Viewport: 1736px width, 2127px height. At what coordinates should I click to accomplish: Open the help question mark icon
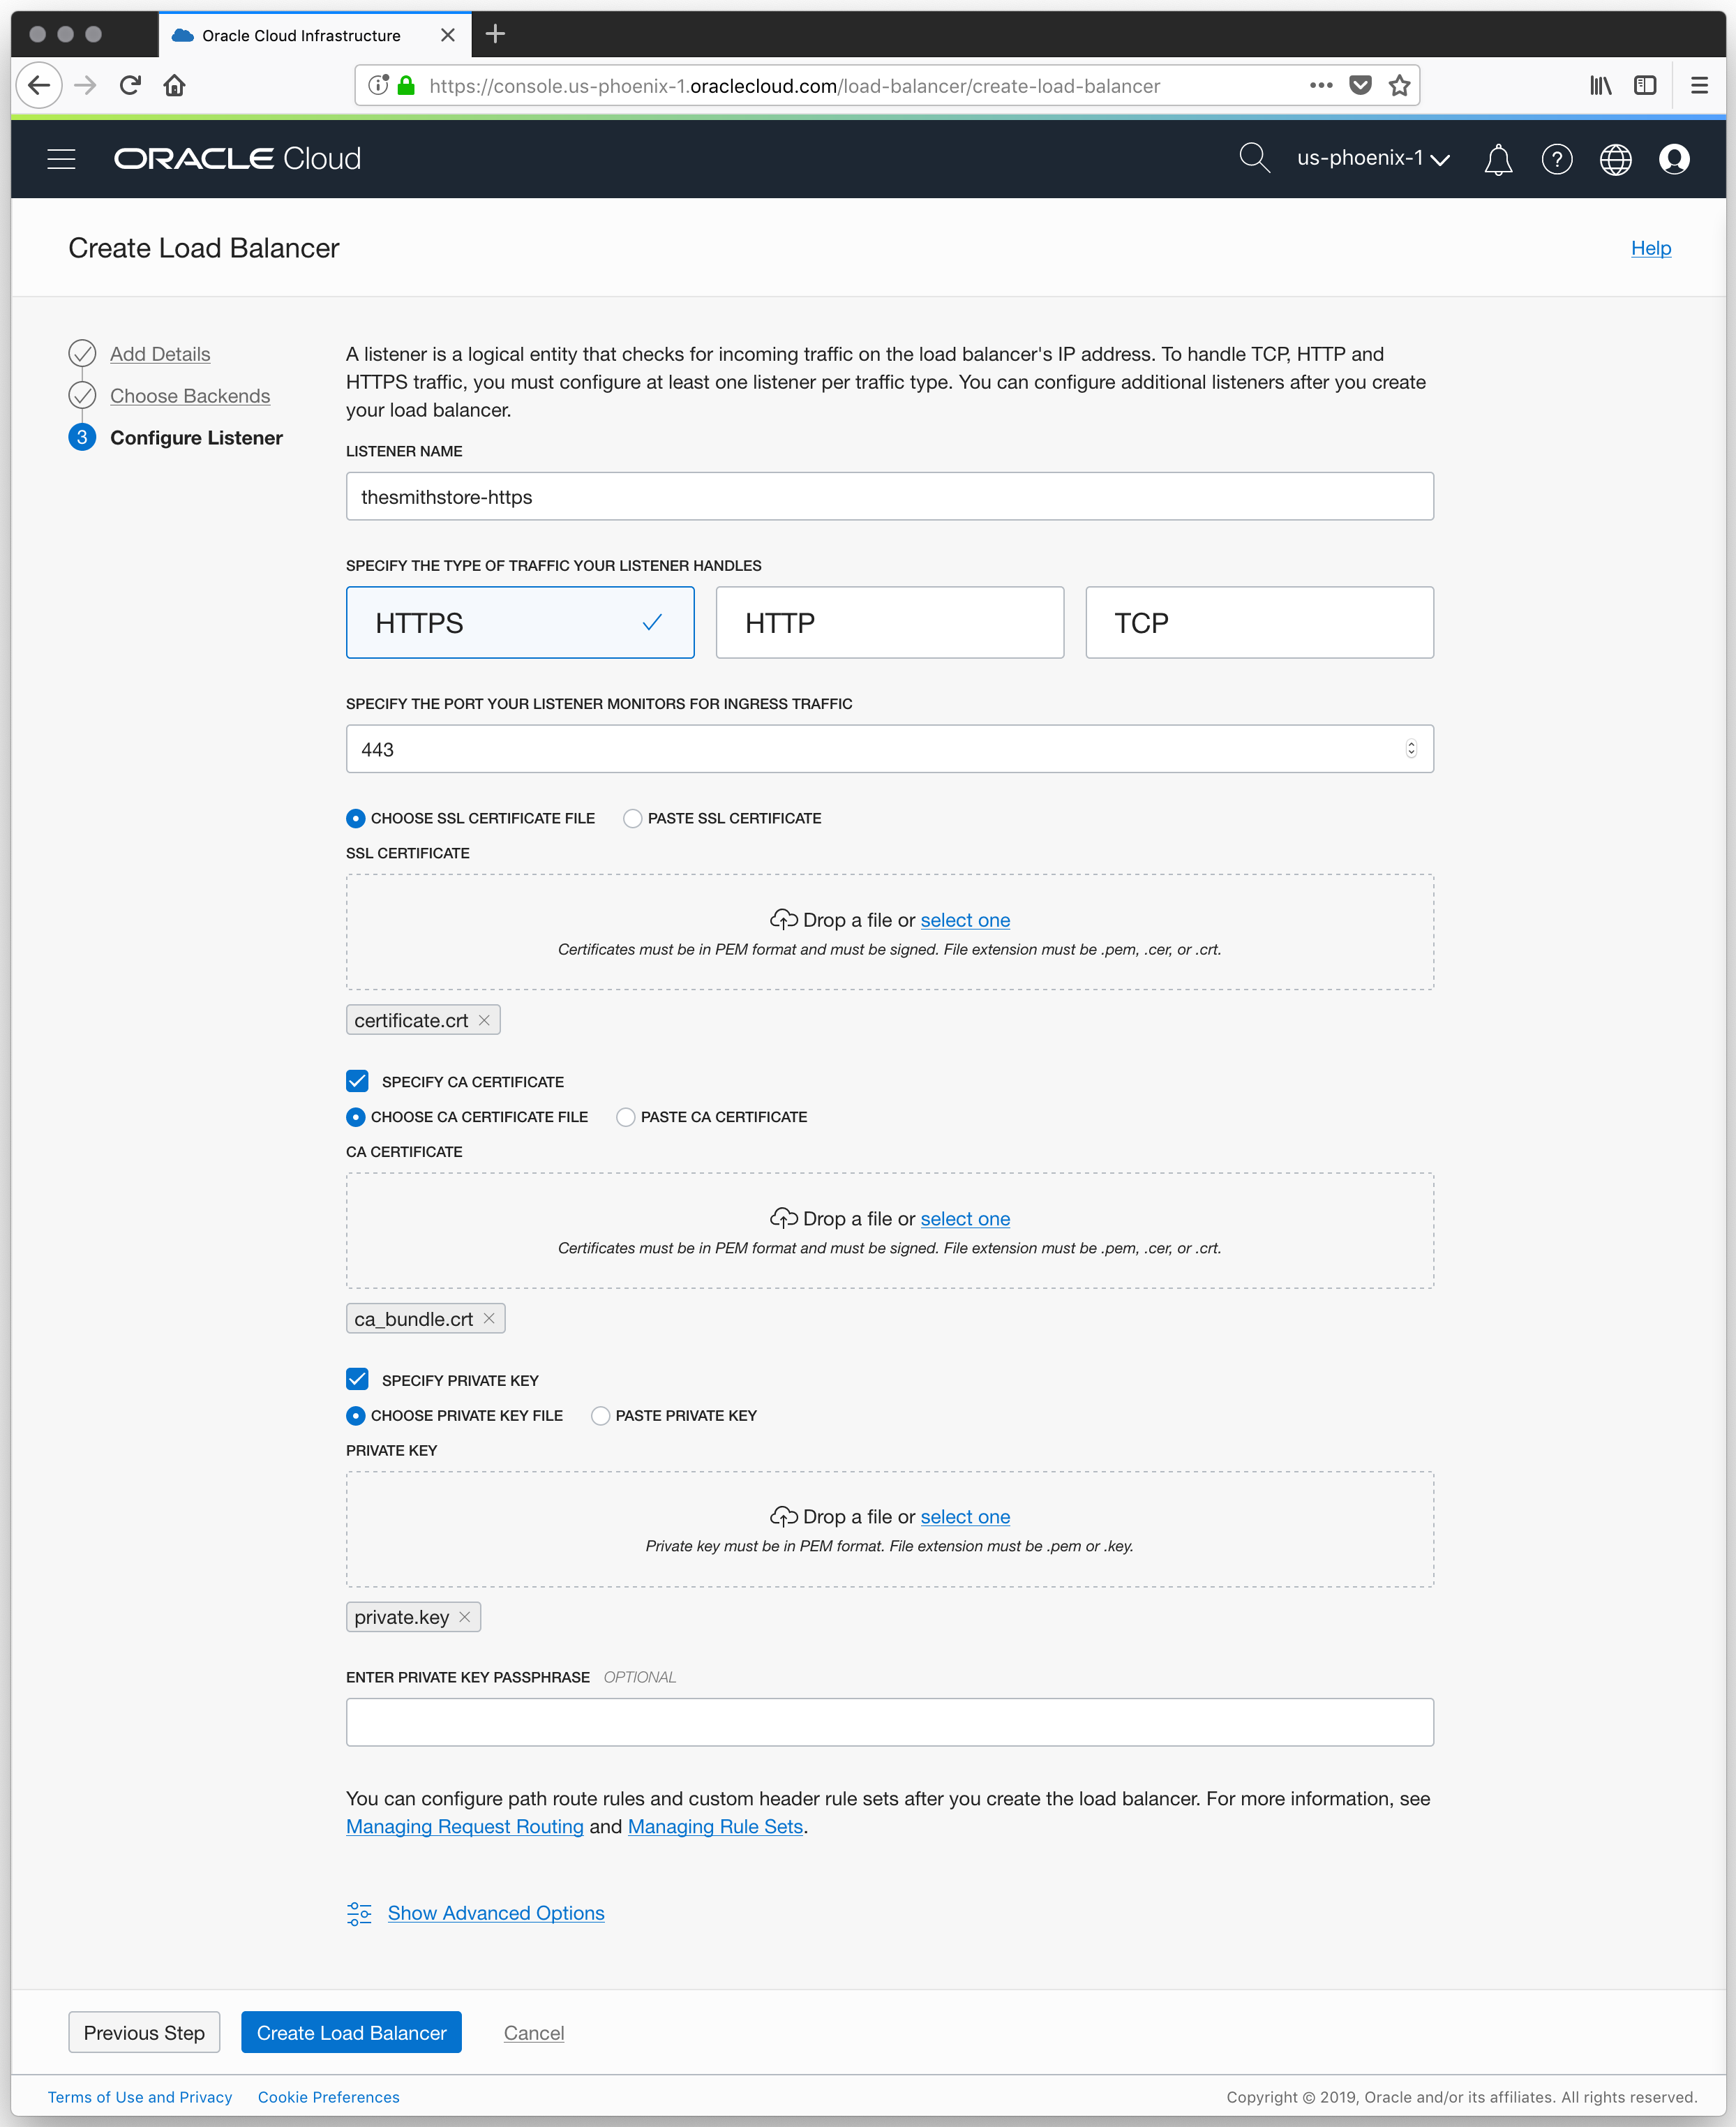(x=1556, y=159)
